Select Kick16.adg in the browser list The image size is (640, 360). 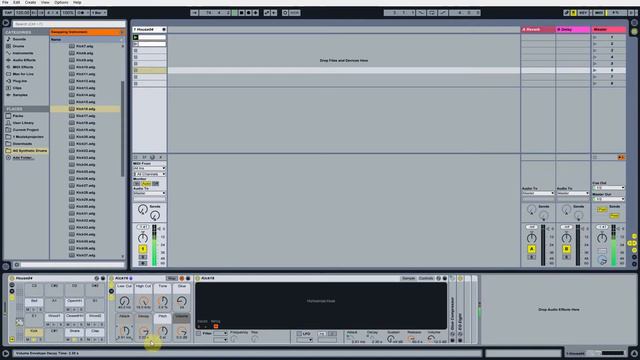(85, 109)
